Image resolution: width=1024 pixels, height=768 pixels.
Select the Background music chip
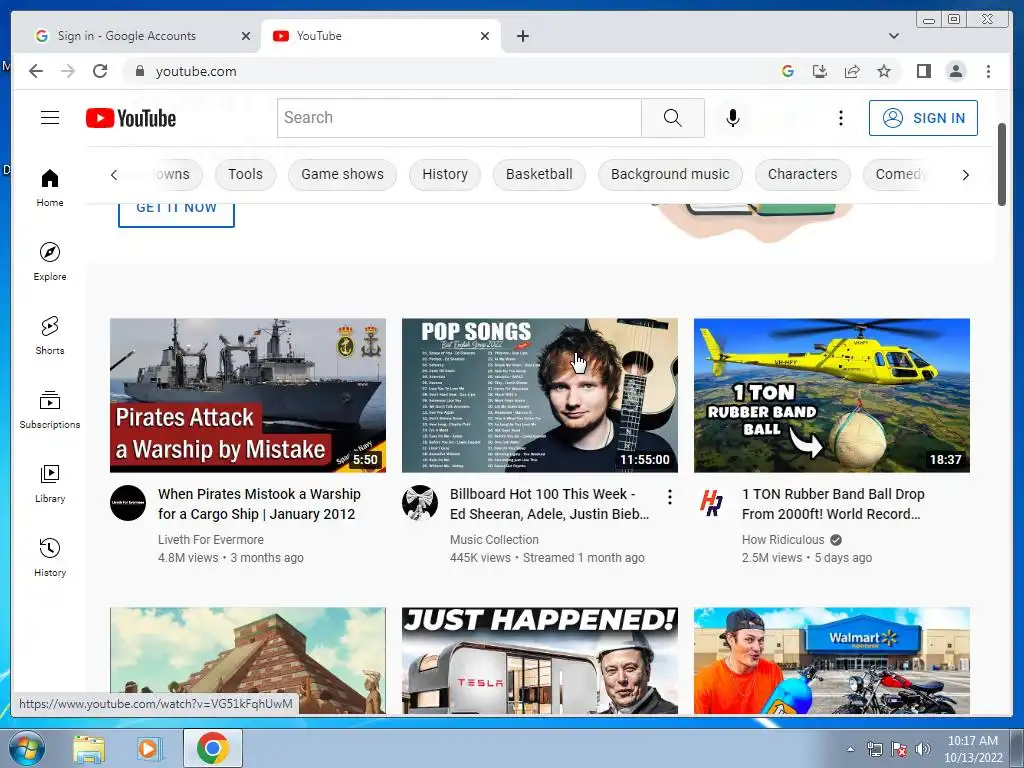(670, 174)
